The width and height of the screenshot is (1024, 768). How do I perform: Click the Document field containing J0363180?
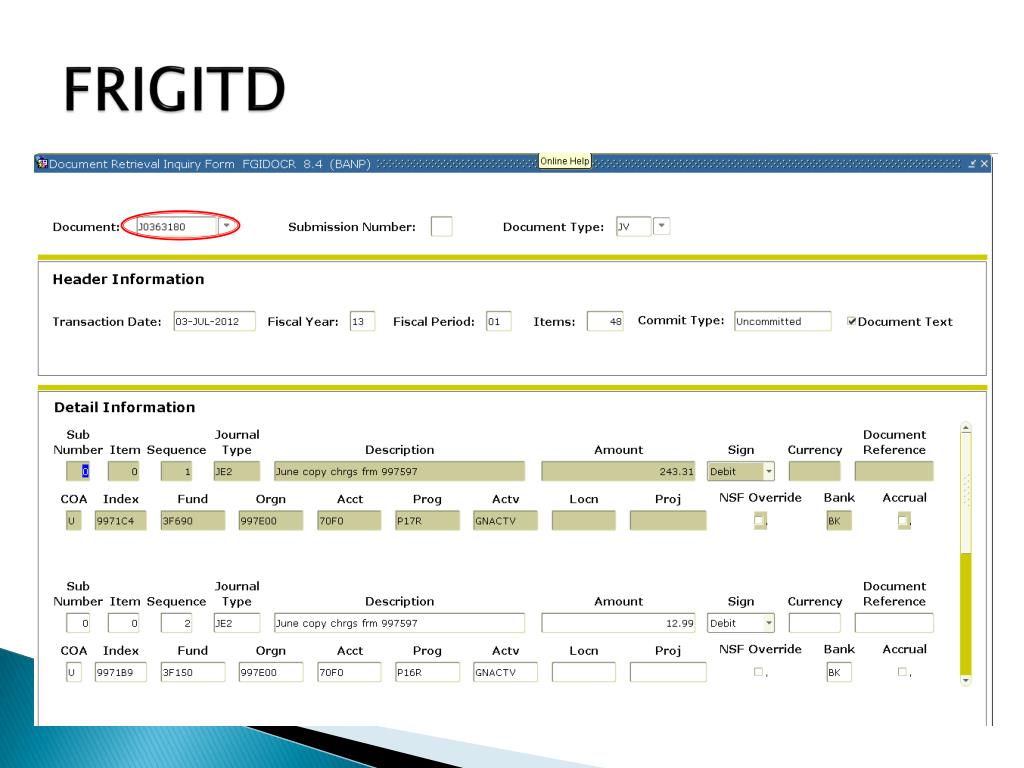click(176, 227)
